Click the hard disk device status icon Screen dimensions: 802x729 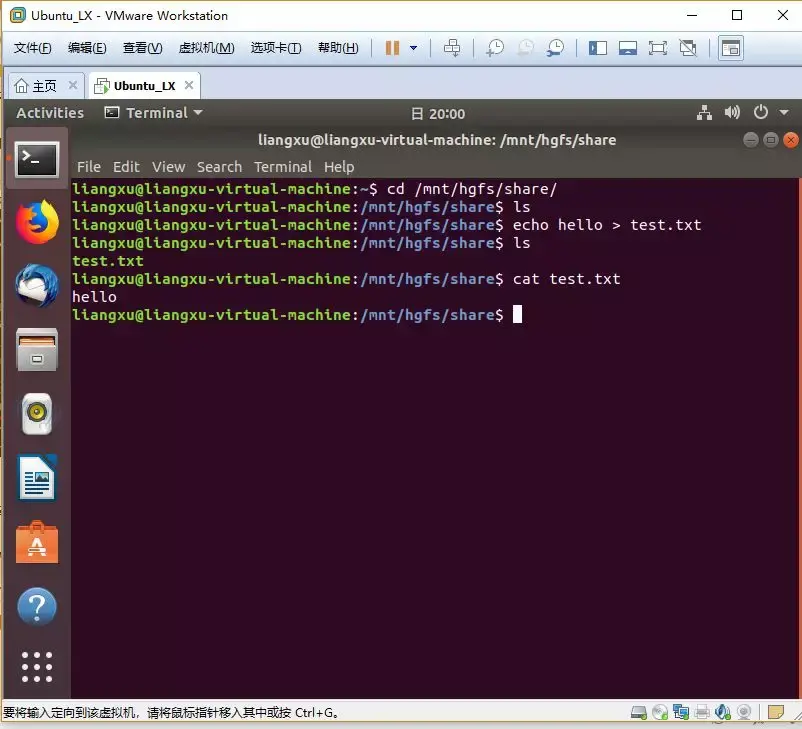tap(639, 712)
